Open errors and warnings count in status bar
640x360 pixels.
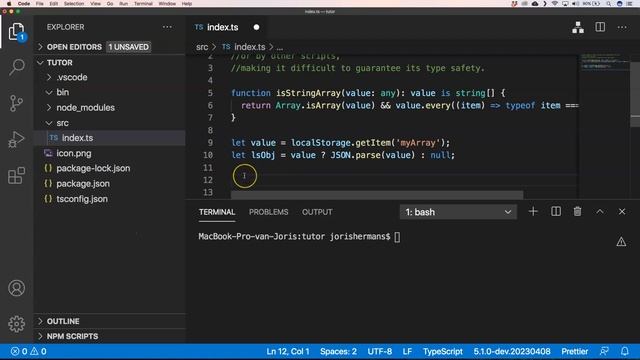coord(29,351)
